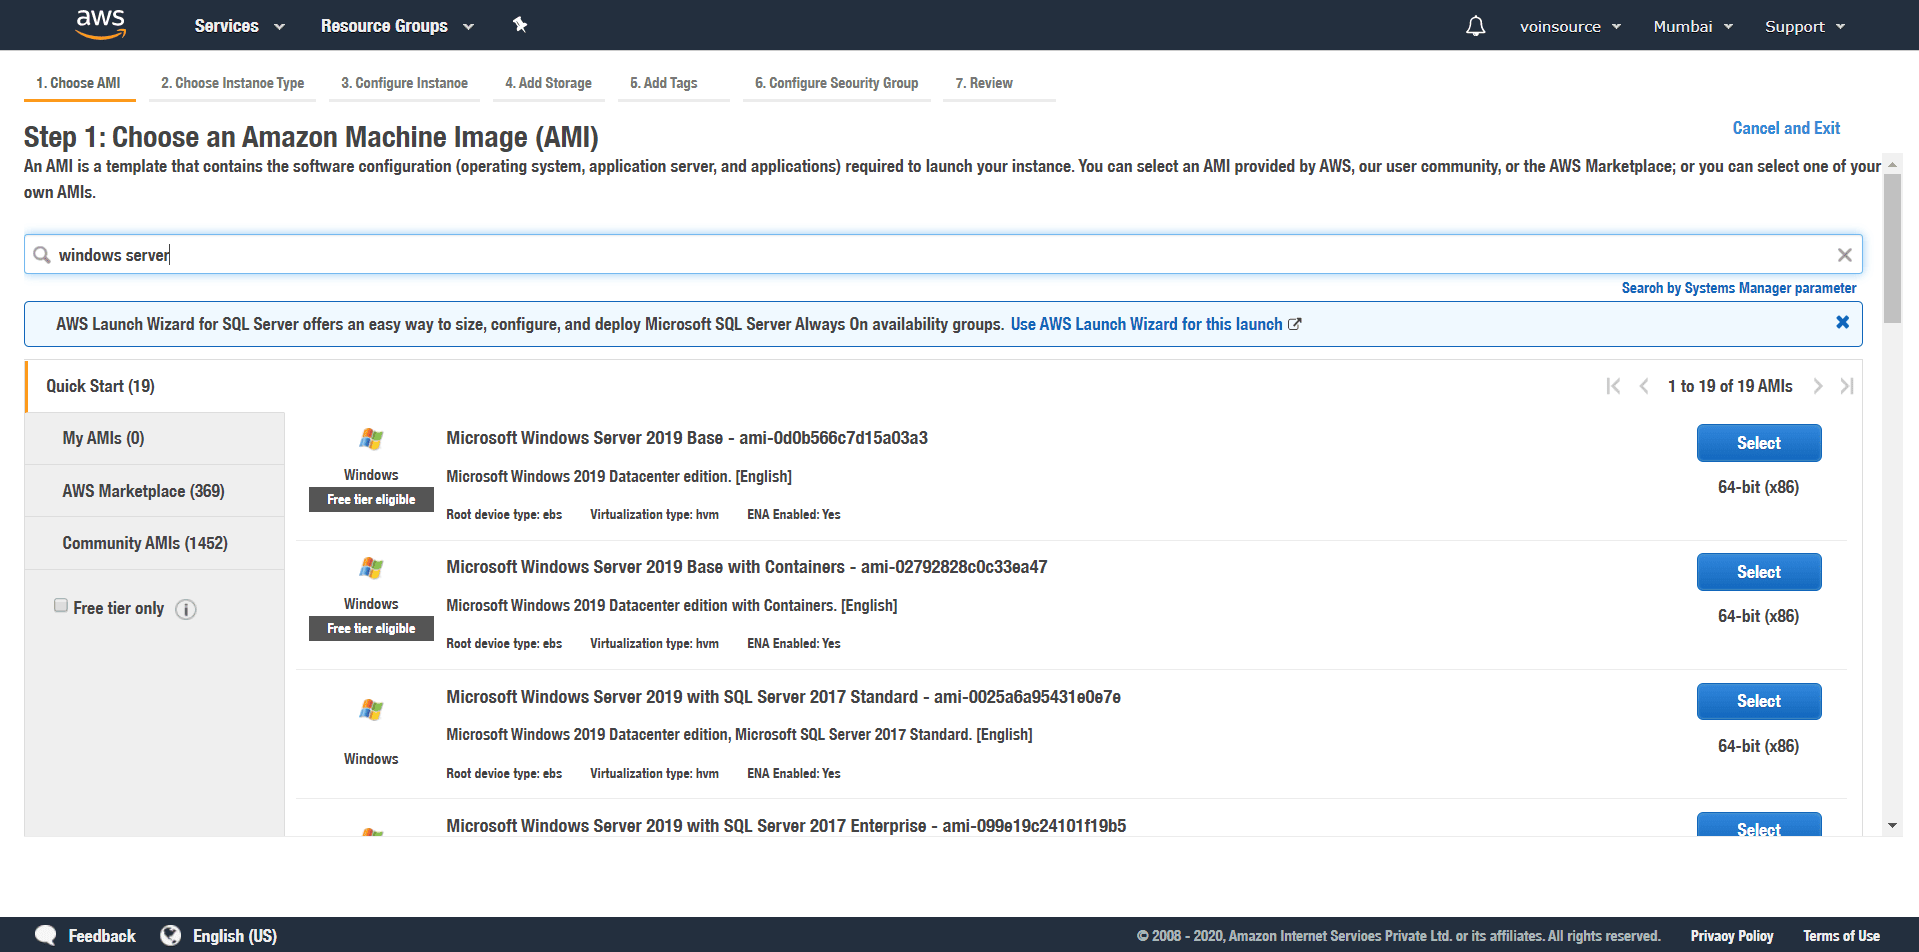Go to step 6. Configure Security Group
The image size is (1919, 952).
click(x=836, y=83)
